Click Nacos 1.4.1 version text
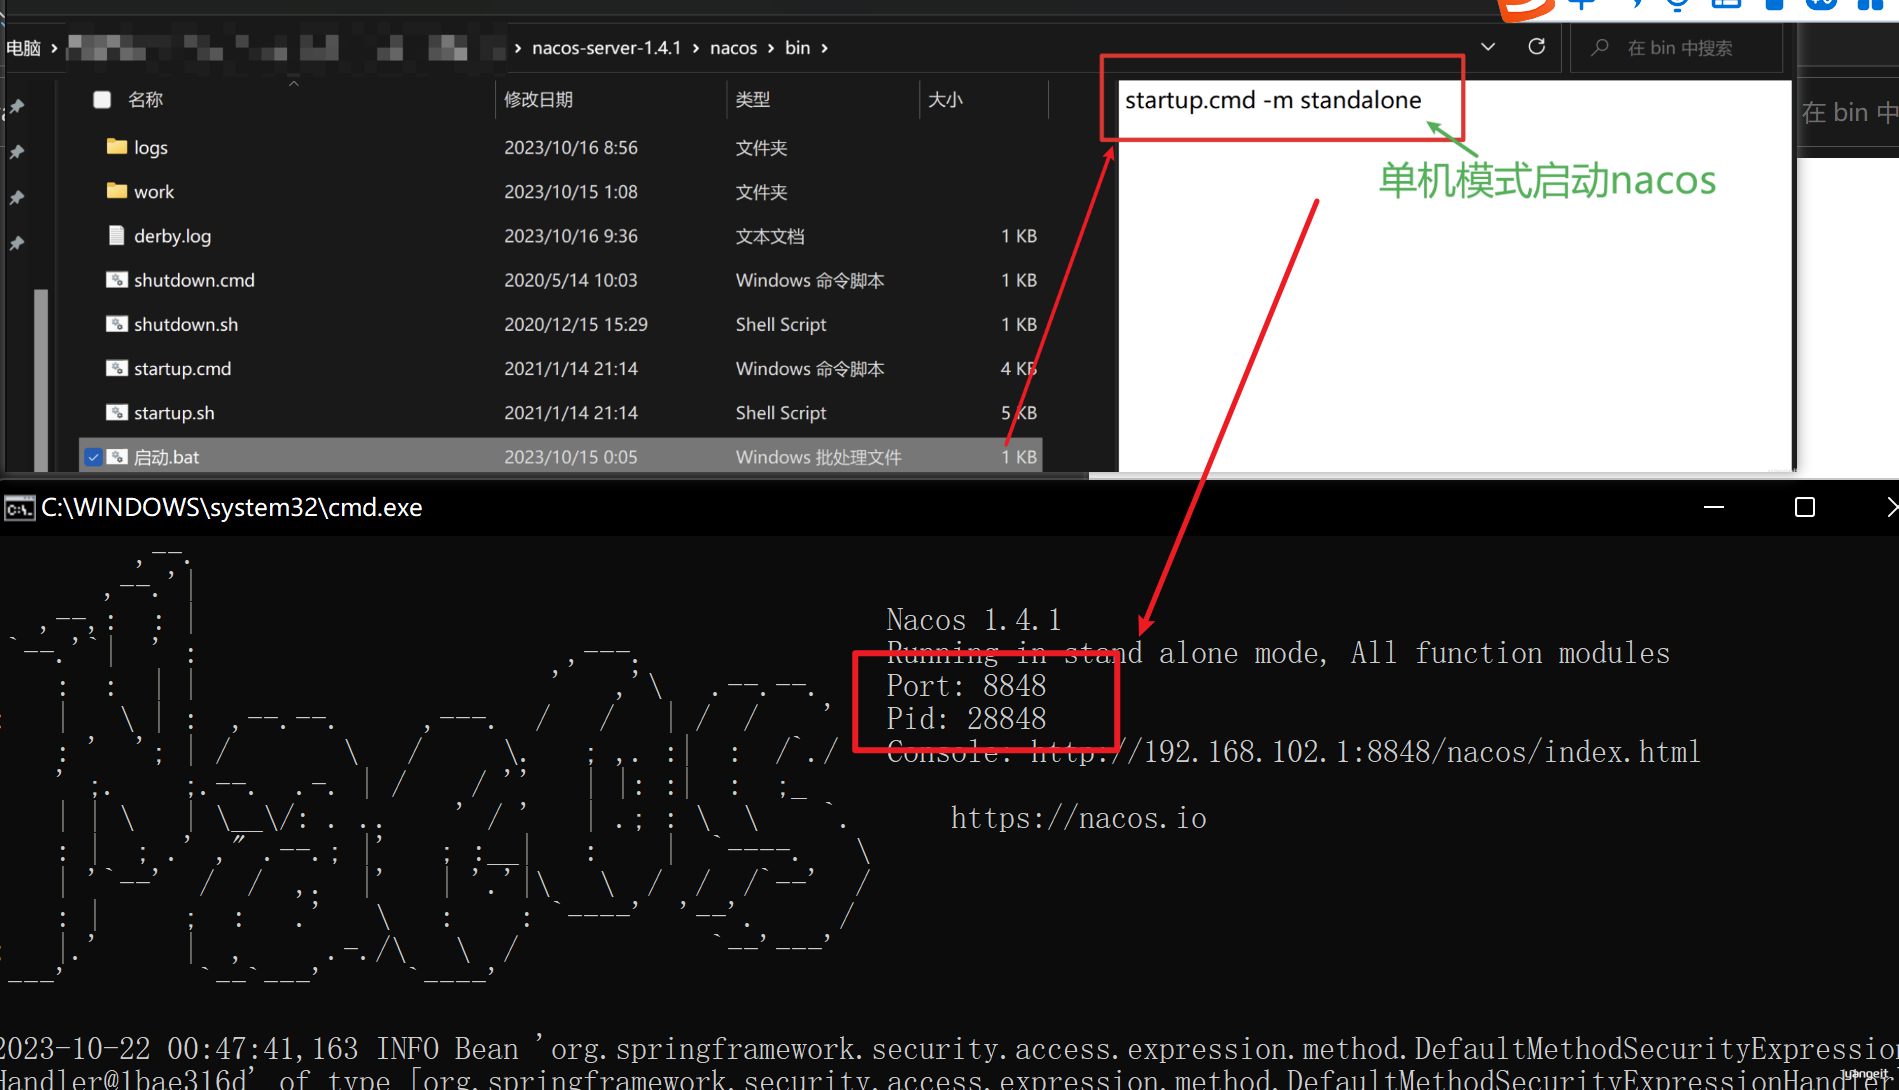1899x1090 pixels. 974,620
